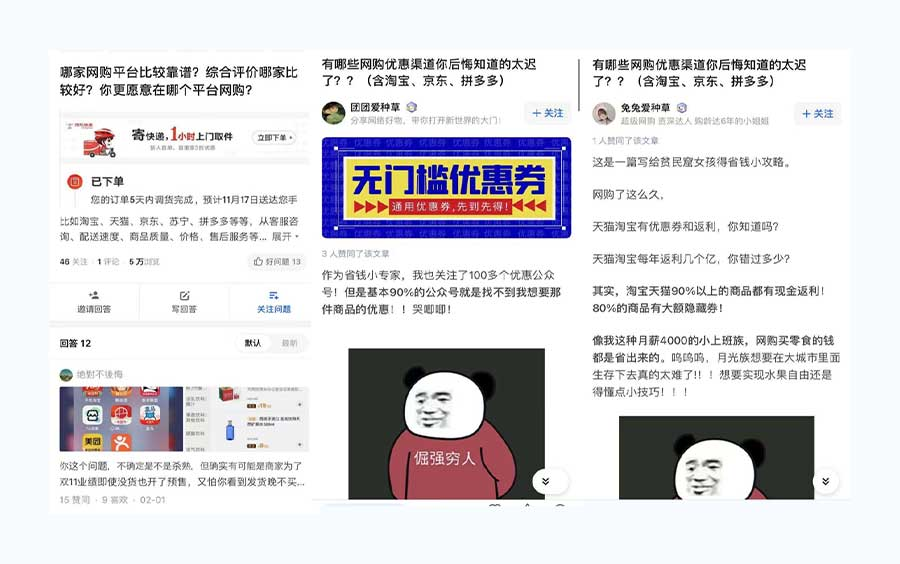Click 立即下单 button in the ad banner
Image resolution: width=900 pixels, height=564 pixels.
274,138
